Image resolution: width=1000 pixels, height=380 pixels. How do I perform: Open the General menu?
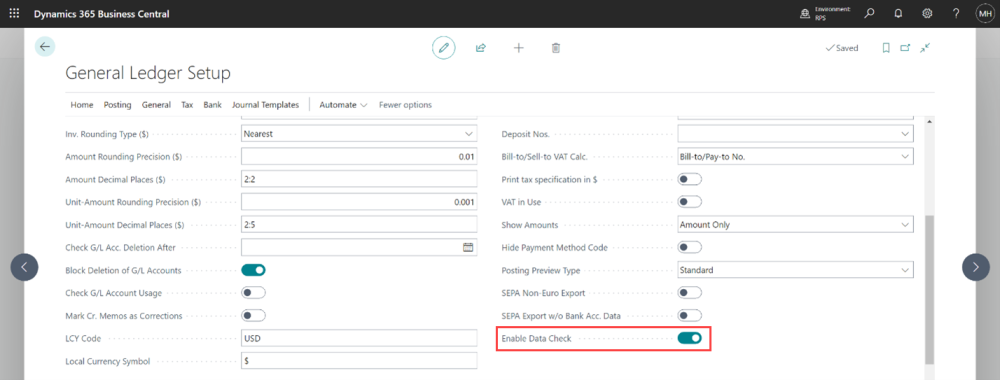click(156, 105)
